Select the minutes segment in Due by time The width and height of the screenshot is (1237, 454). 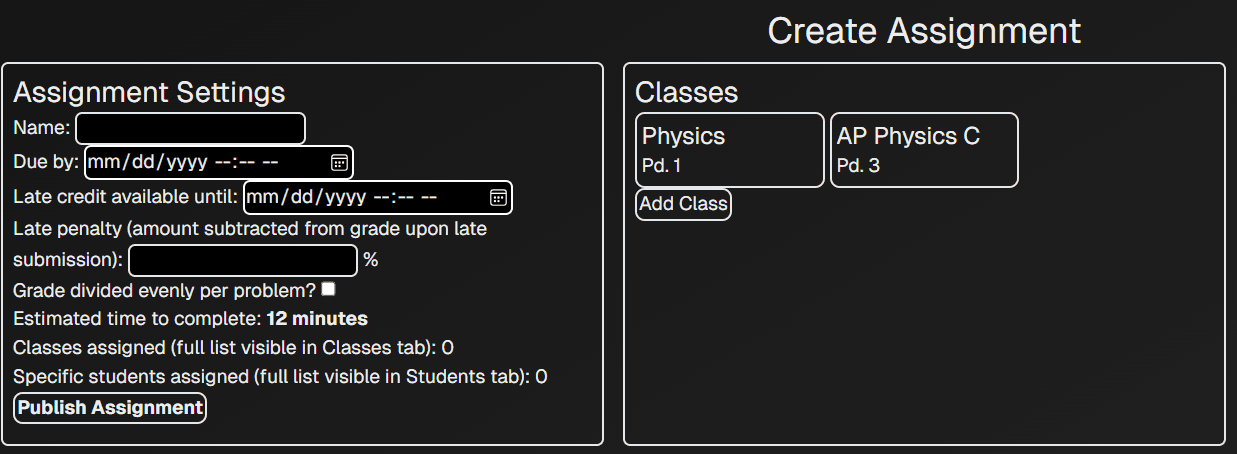point(246,162)
